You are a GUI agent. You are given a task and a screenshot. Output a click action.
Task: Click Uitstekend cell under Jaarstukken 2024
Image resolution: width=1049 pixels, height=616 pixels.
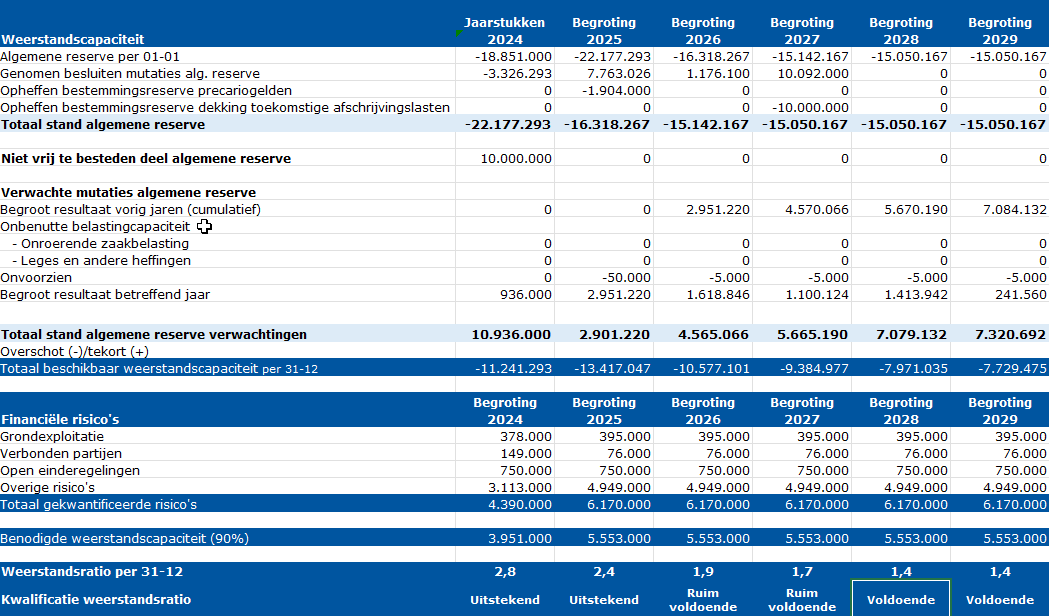[504, 600]
